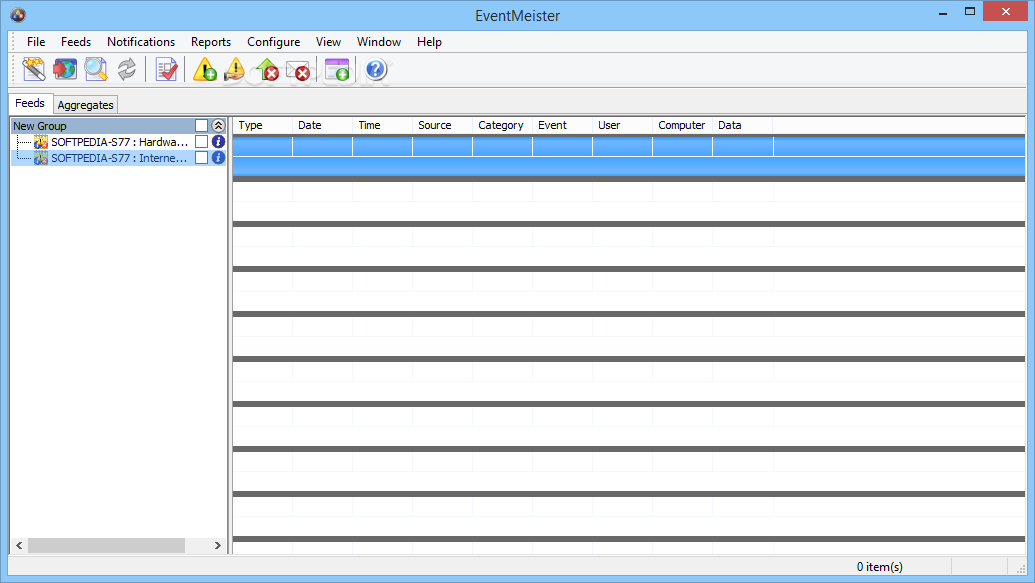This screenshot has height=583, width=1035.
Task: Click info icon for Hardware feed
Action: [218, 141]
